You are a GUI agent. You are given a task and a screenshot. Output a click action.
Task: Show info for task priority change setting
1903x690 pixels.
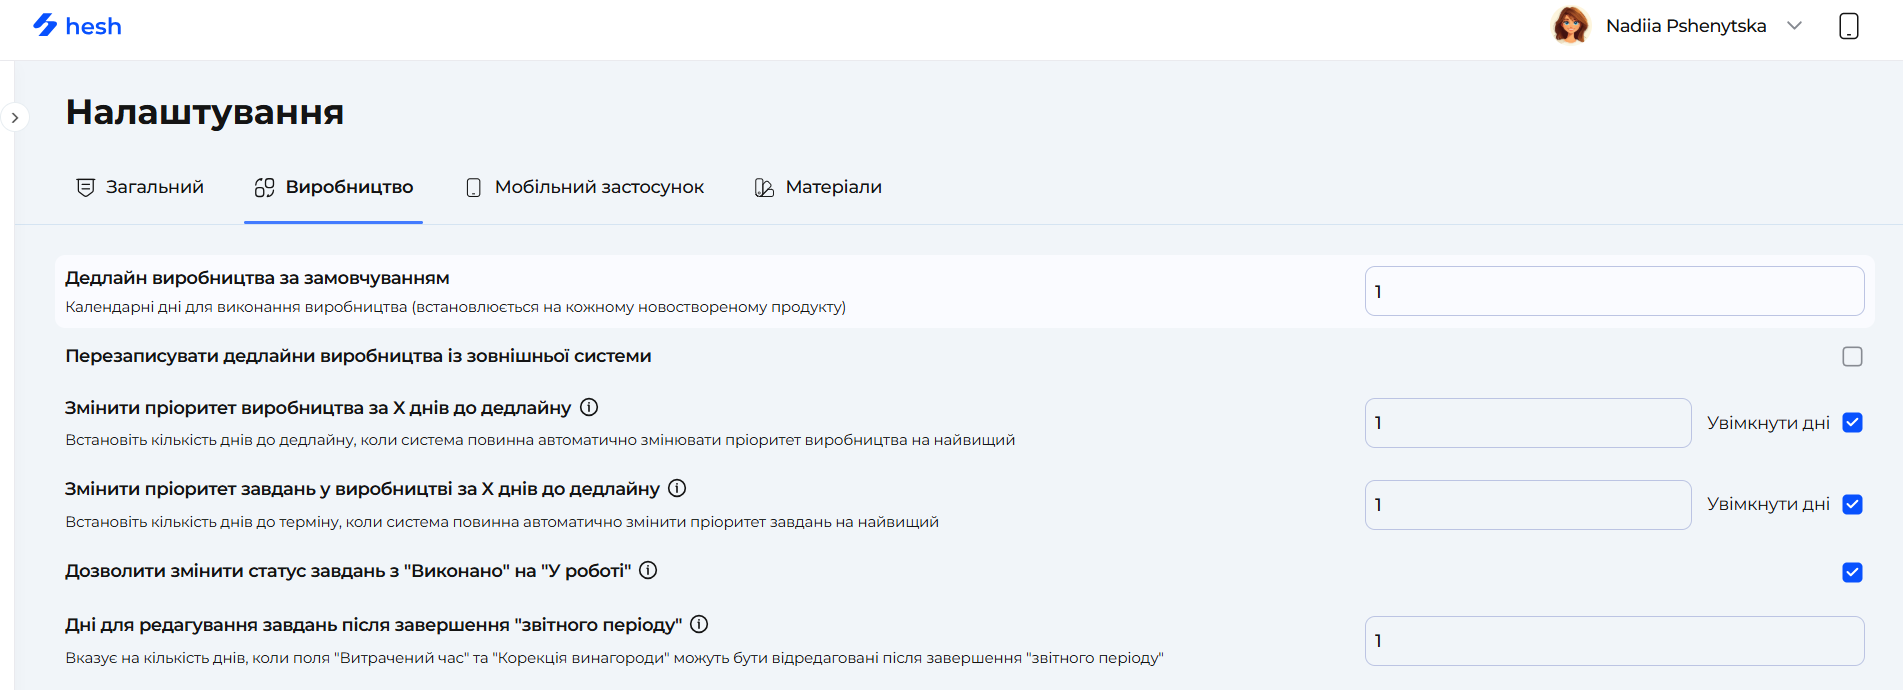[x=677, y=488]
